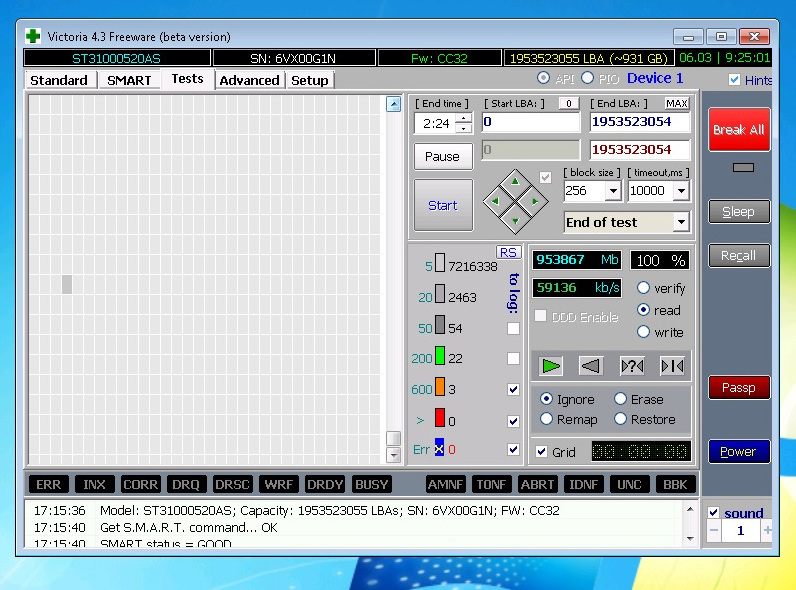Image resolution: width=796 pixels, height=590 pixels.
Task: Click the CORR status indicator
Action: (x=141, y=484)
